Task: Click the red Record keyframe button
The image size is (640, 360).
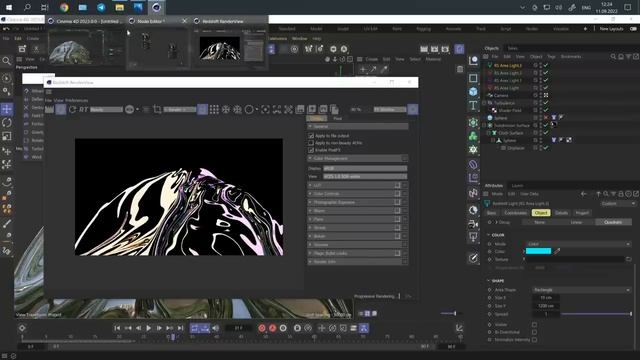Action: 262,328
